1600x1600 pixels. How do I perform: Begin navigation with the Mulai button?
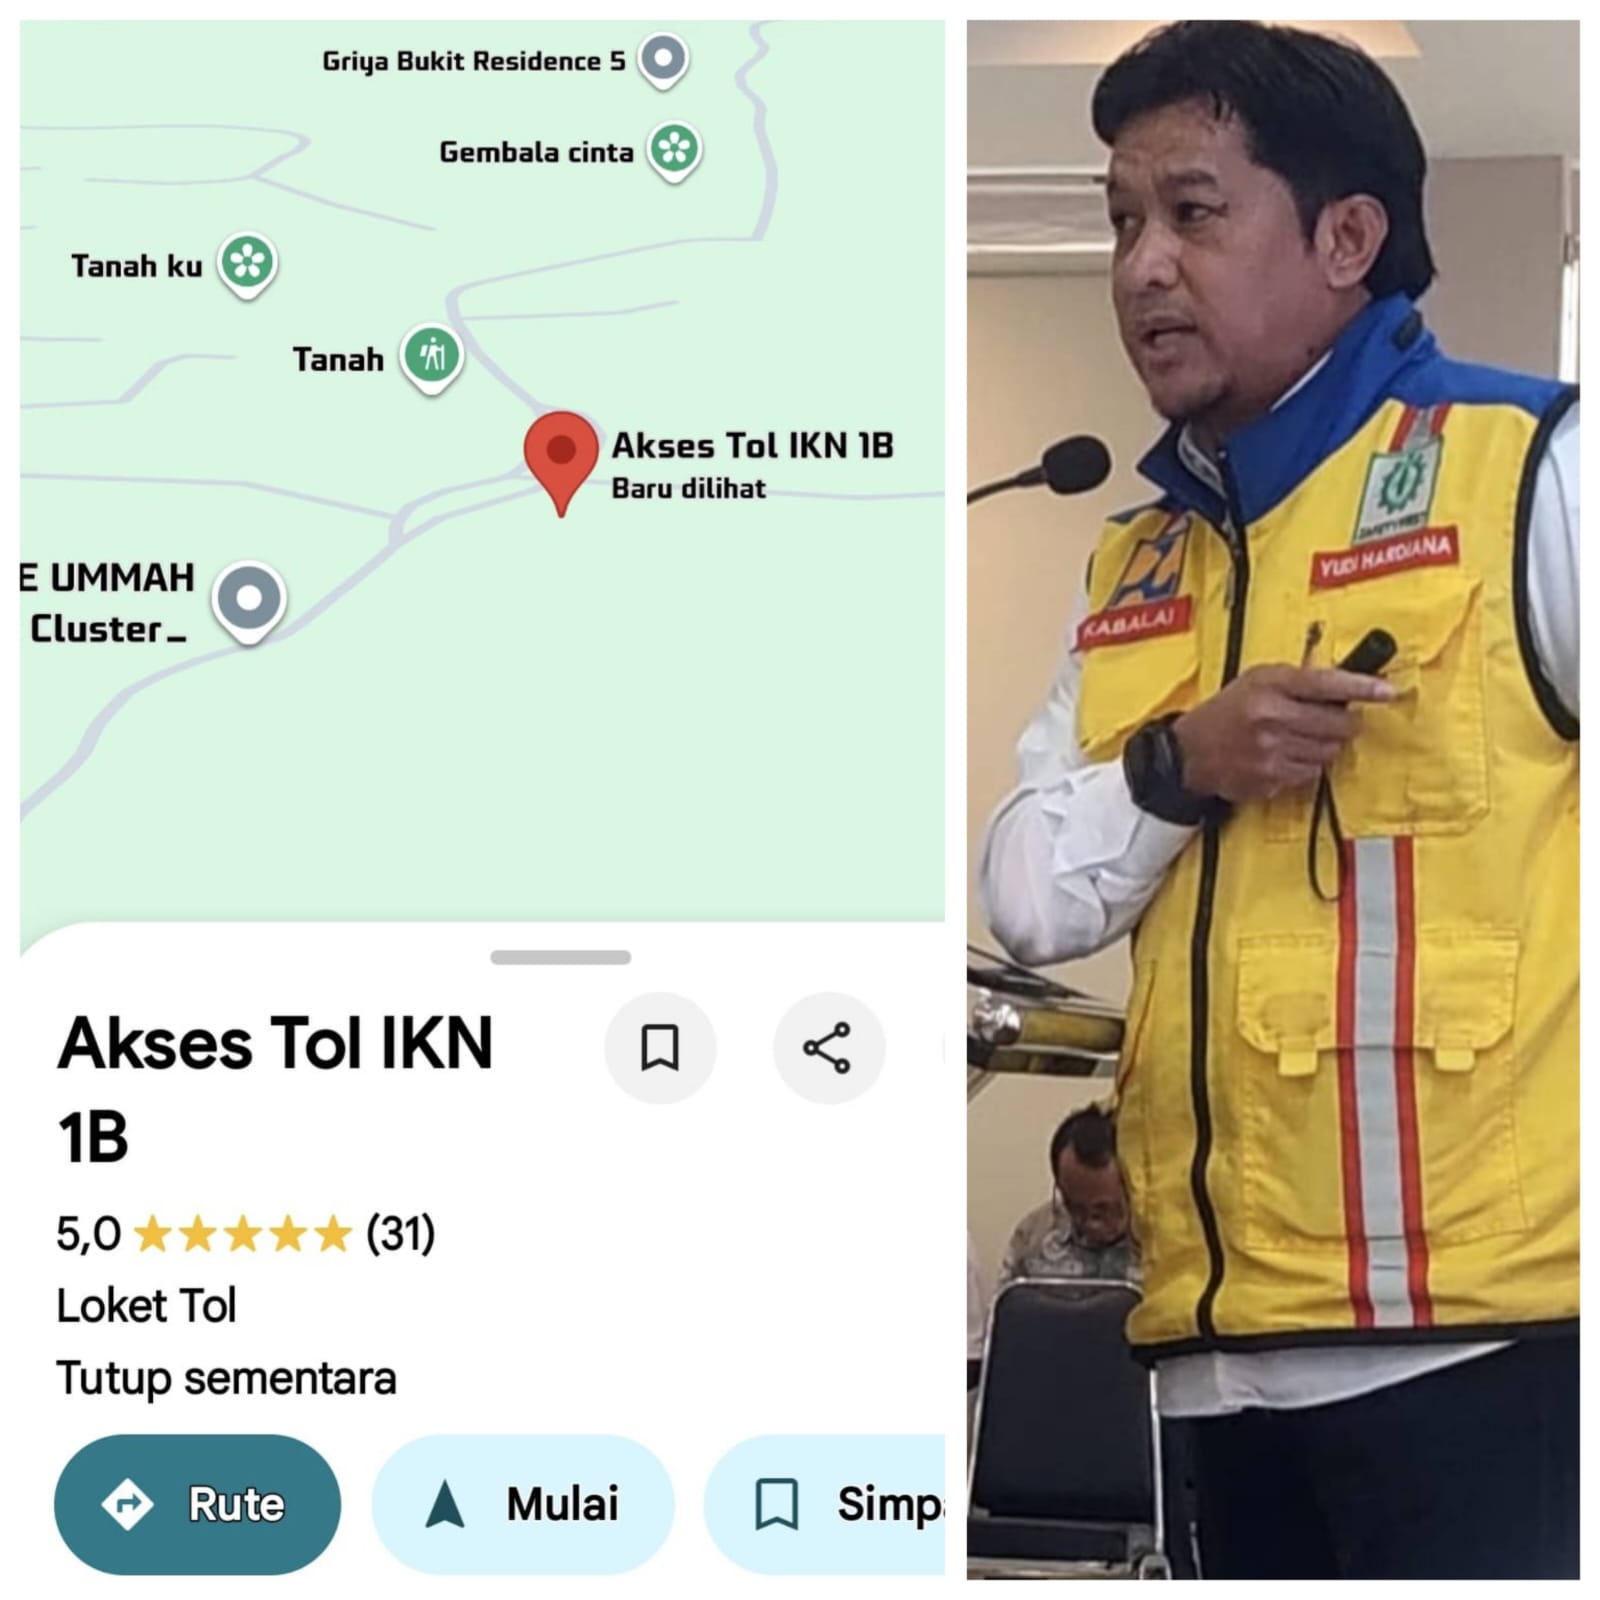point(523,1504)
